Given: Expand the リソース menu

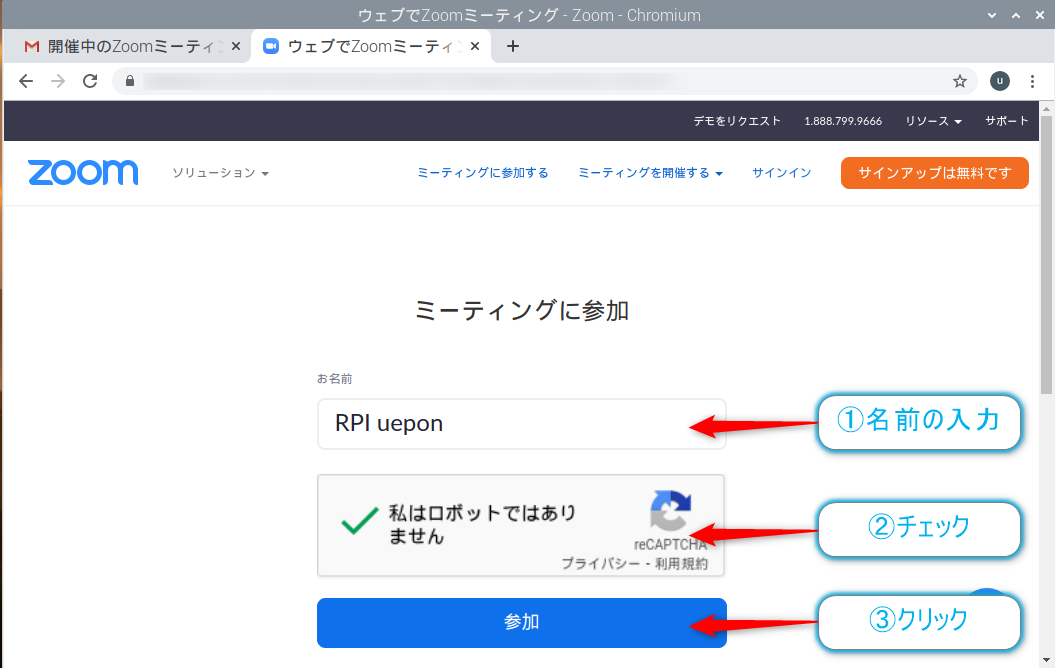Looking at the screenshot, I should click(x=933, y=121).
